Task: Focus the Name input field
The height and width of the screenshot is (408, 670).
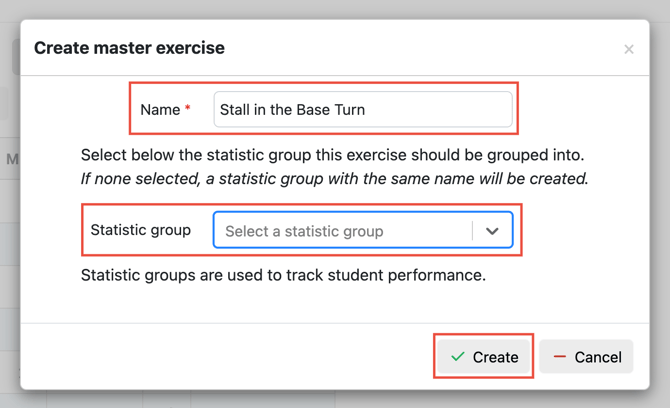Action: pos(363,109)
